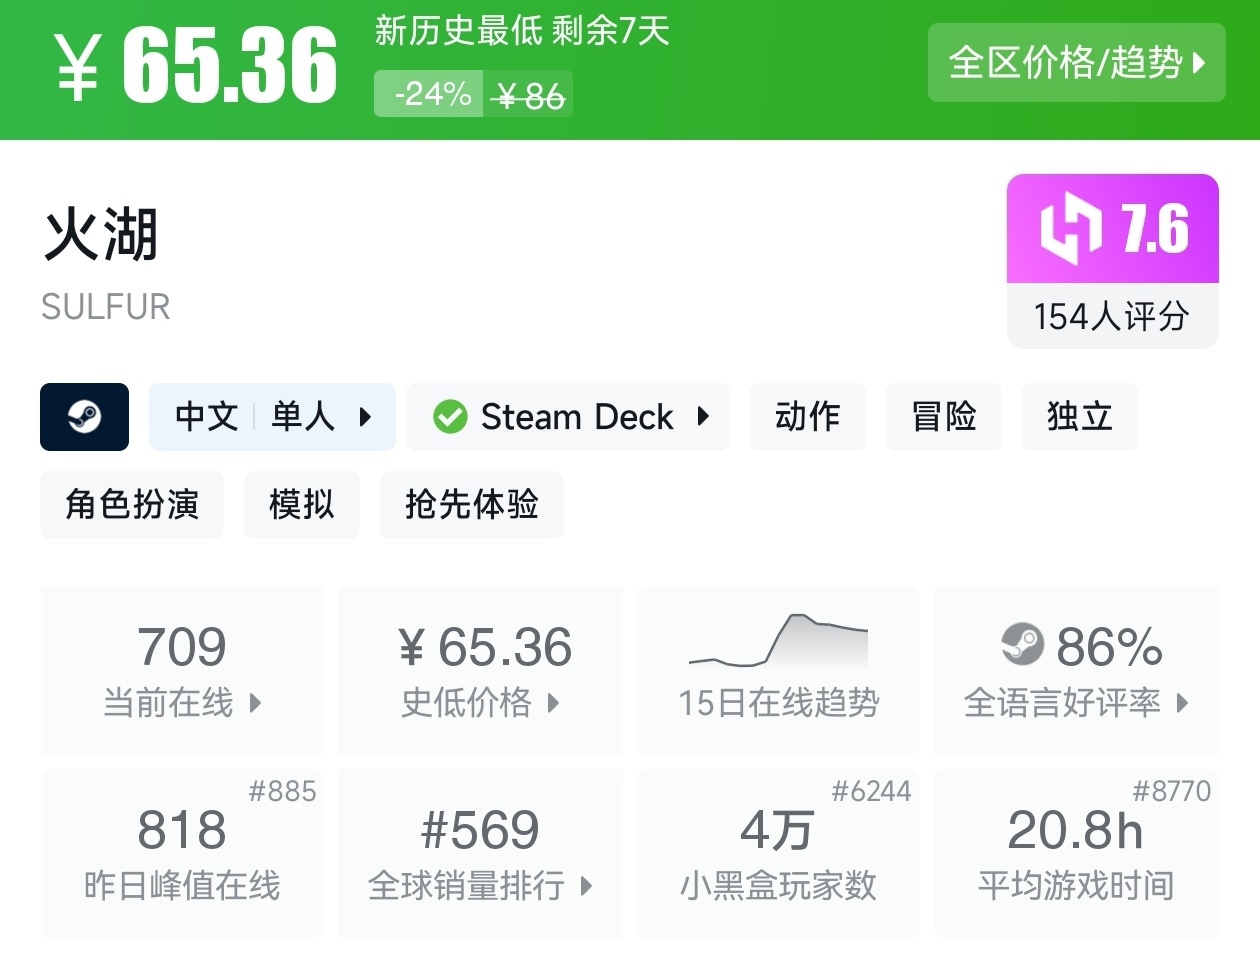Click the yen symbol in the price banner
This screenshot has width=1260, height=960.
pyautogui.click(x=78, y=68)
